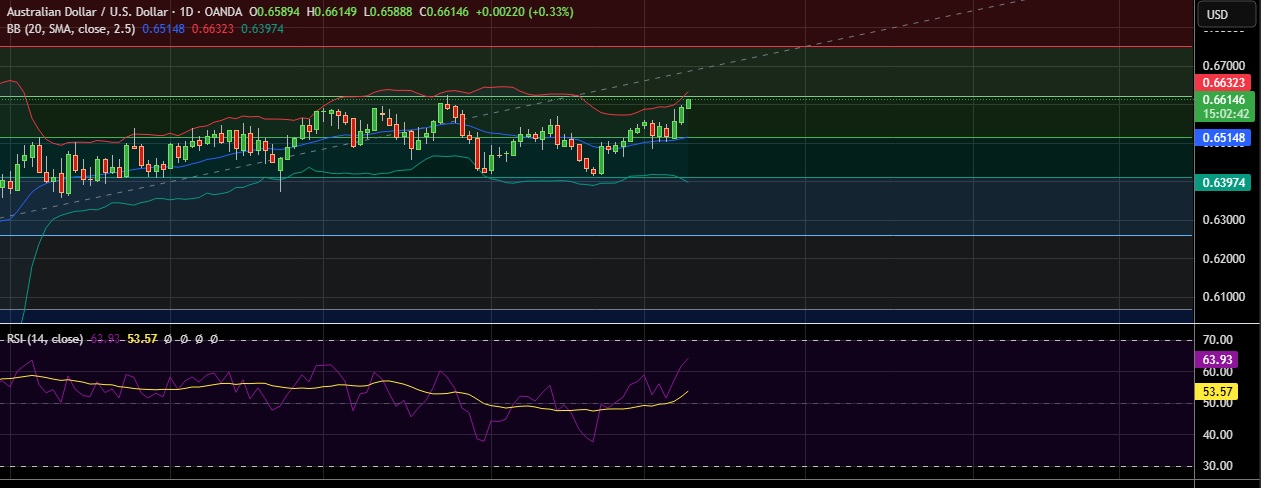Click the blue 0.65148 price axis label
Image resolution: width=1261 pixels, height=488 pixels.
pyautogui.click(x=1222, y=138)
